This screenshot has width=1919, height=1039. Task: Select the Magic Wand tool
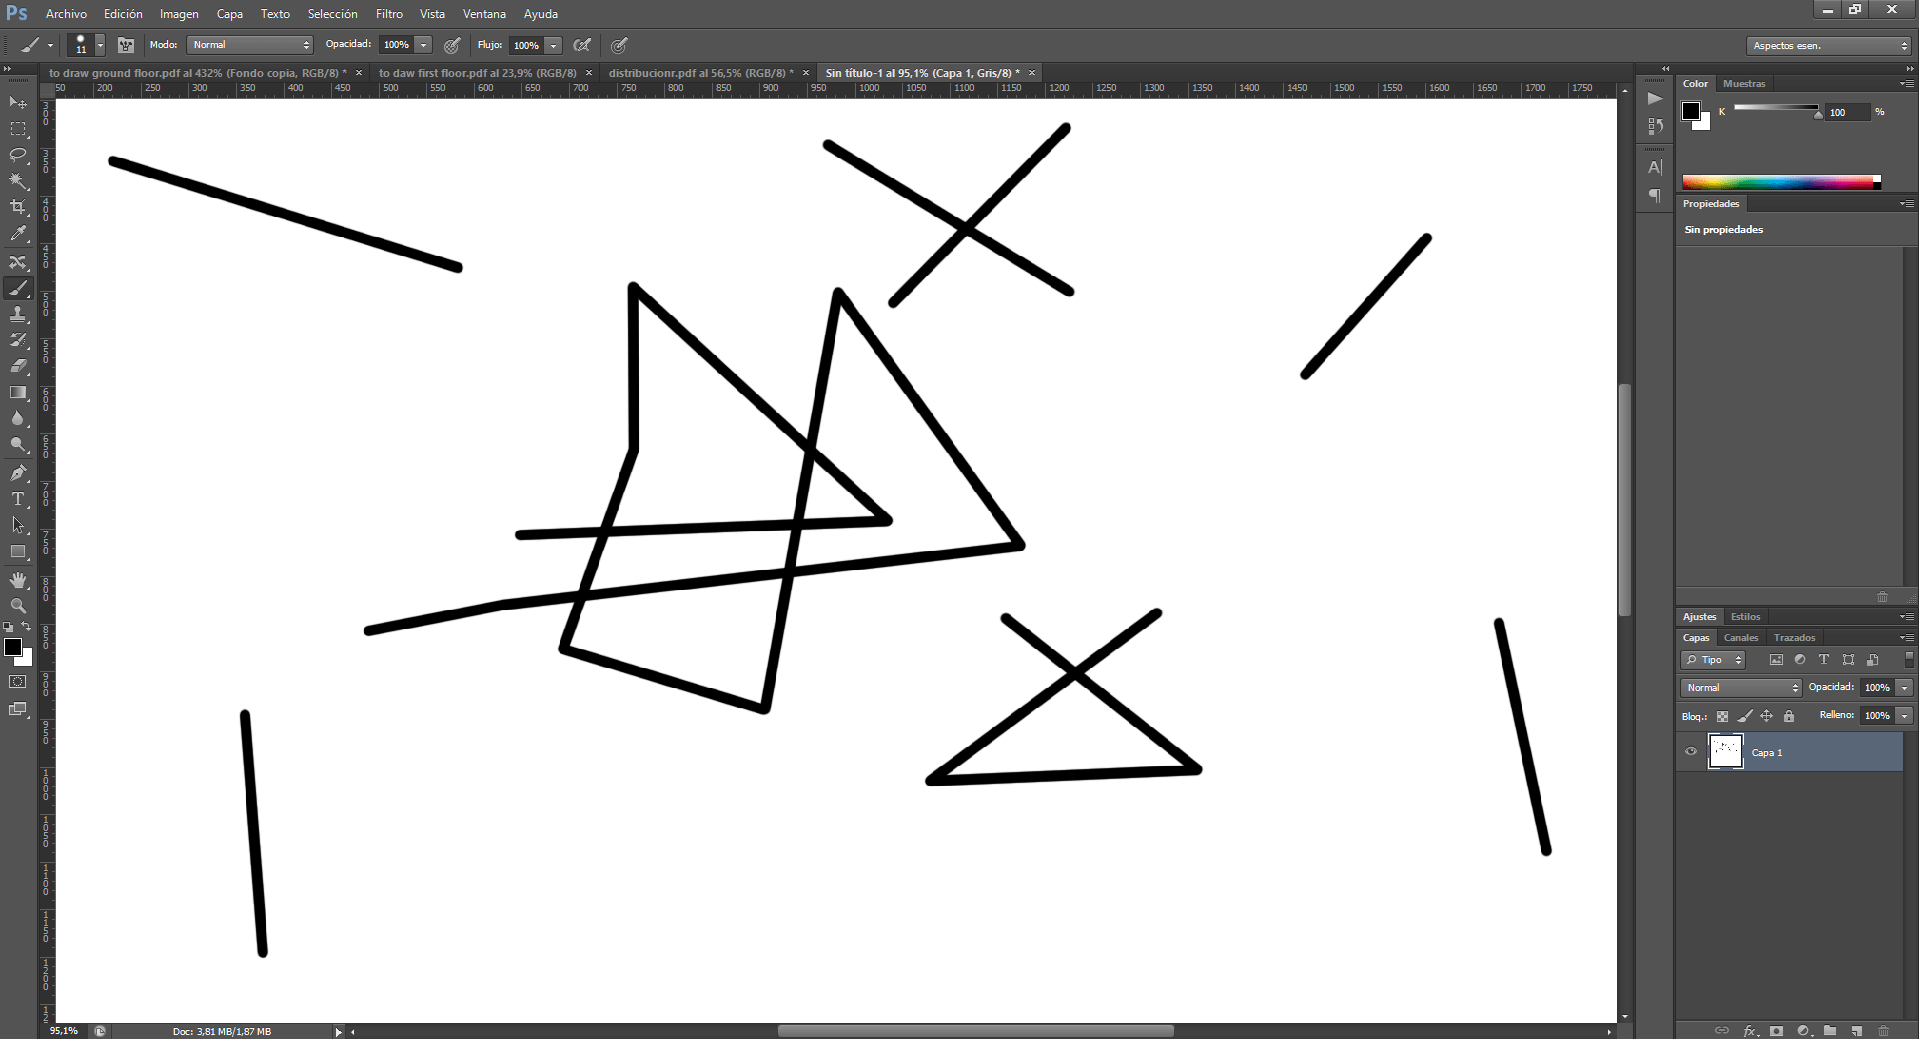pyautogui.click(x=18, y=181)
